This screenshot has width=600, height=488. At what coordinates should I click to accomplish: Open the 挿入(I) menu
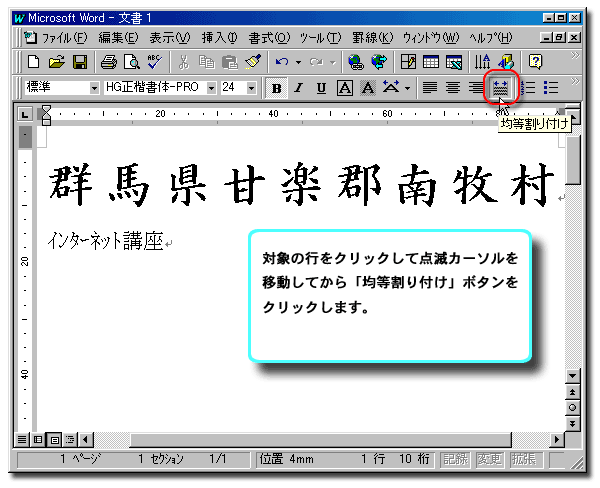tap(219, 38)
